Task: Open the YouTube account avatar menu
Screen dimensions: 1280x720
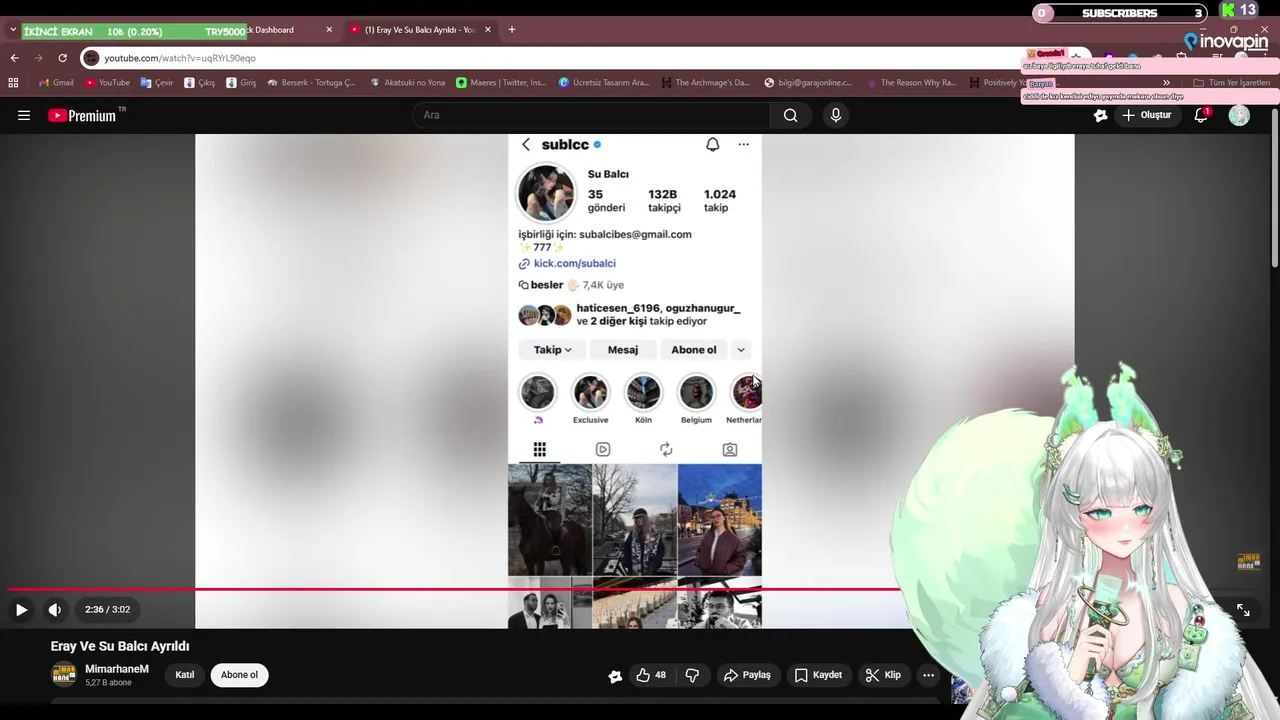Action: coord(1239,115)
